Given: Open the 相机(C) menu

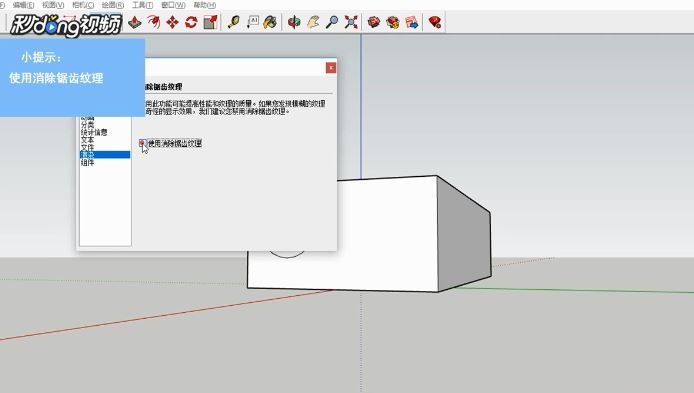Looking at the screenshot, I should [83, 5].
